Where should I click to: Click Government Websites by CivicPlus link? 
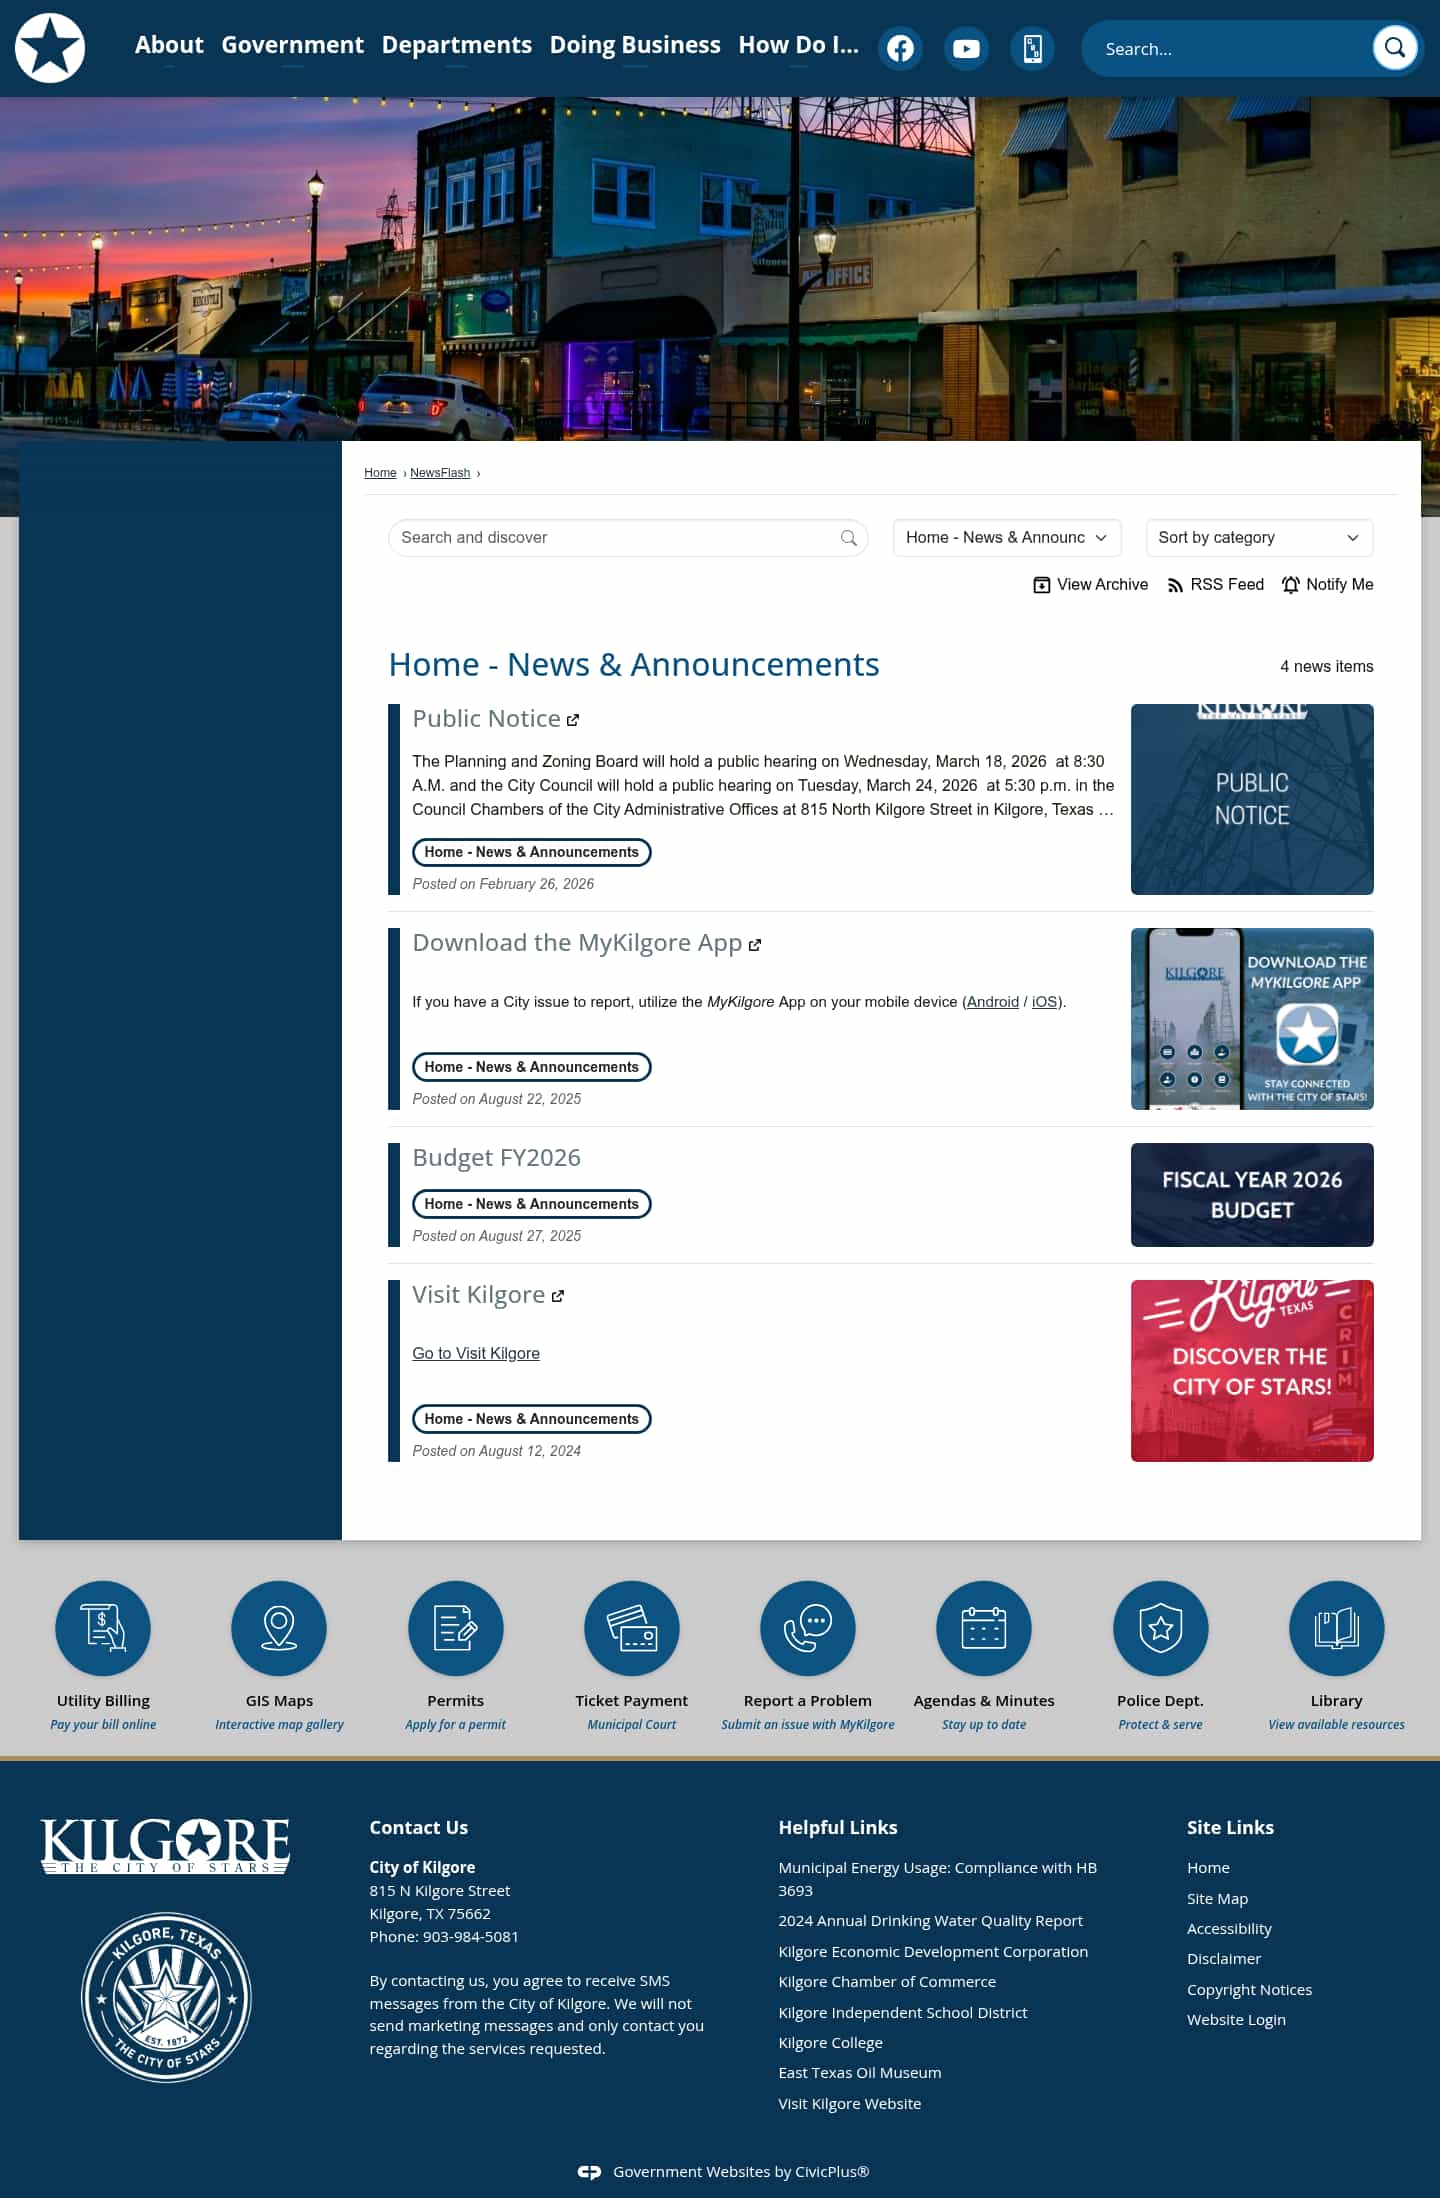(x=741, y=2172)
